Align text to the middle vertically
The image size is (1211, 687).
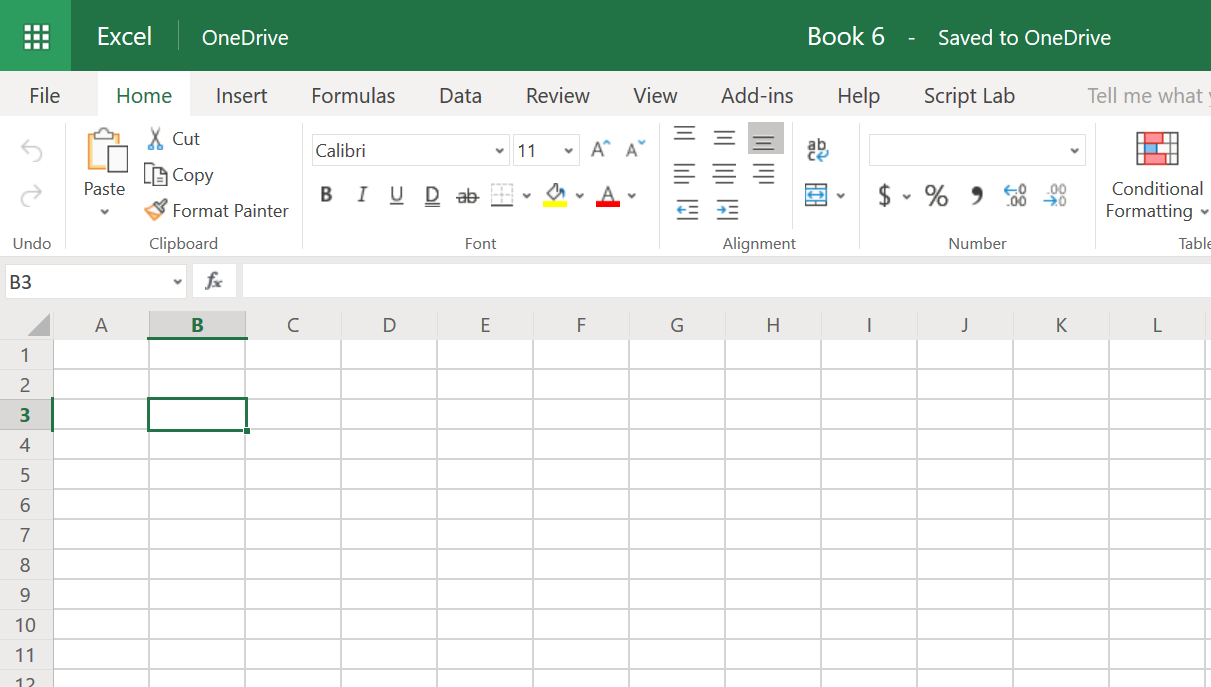725,138
